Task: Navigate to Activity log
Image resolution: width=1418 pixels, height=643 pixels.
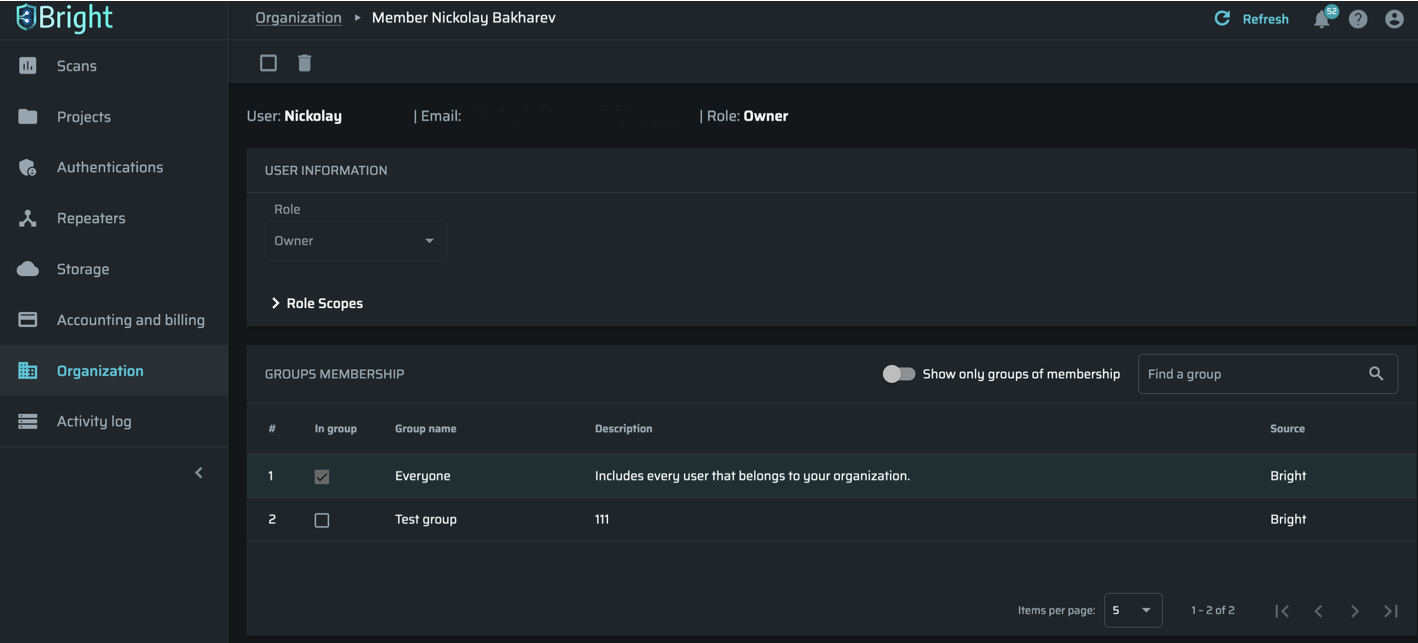Action: point(94,421)
